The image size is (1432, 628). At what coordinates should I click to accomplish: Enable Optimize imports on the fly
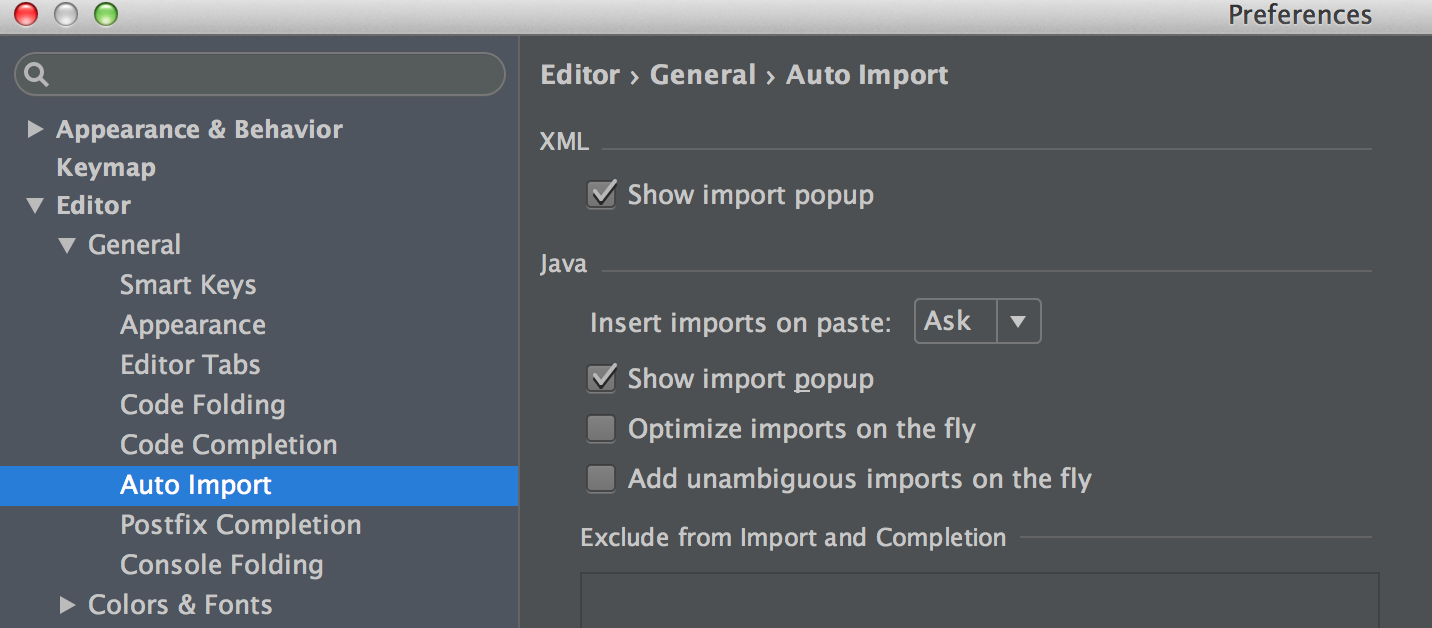[x=601, y=429]
